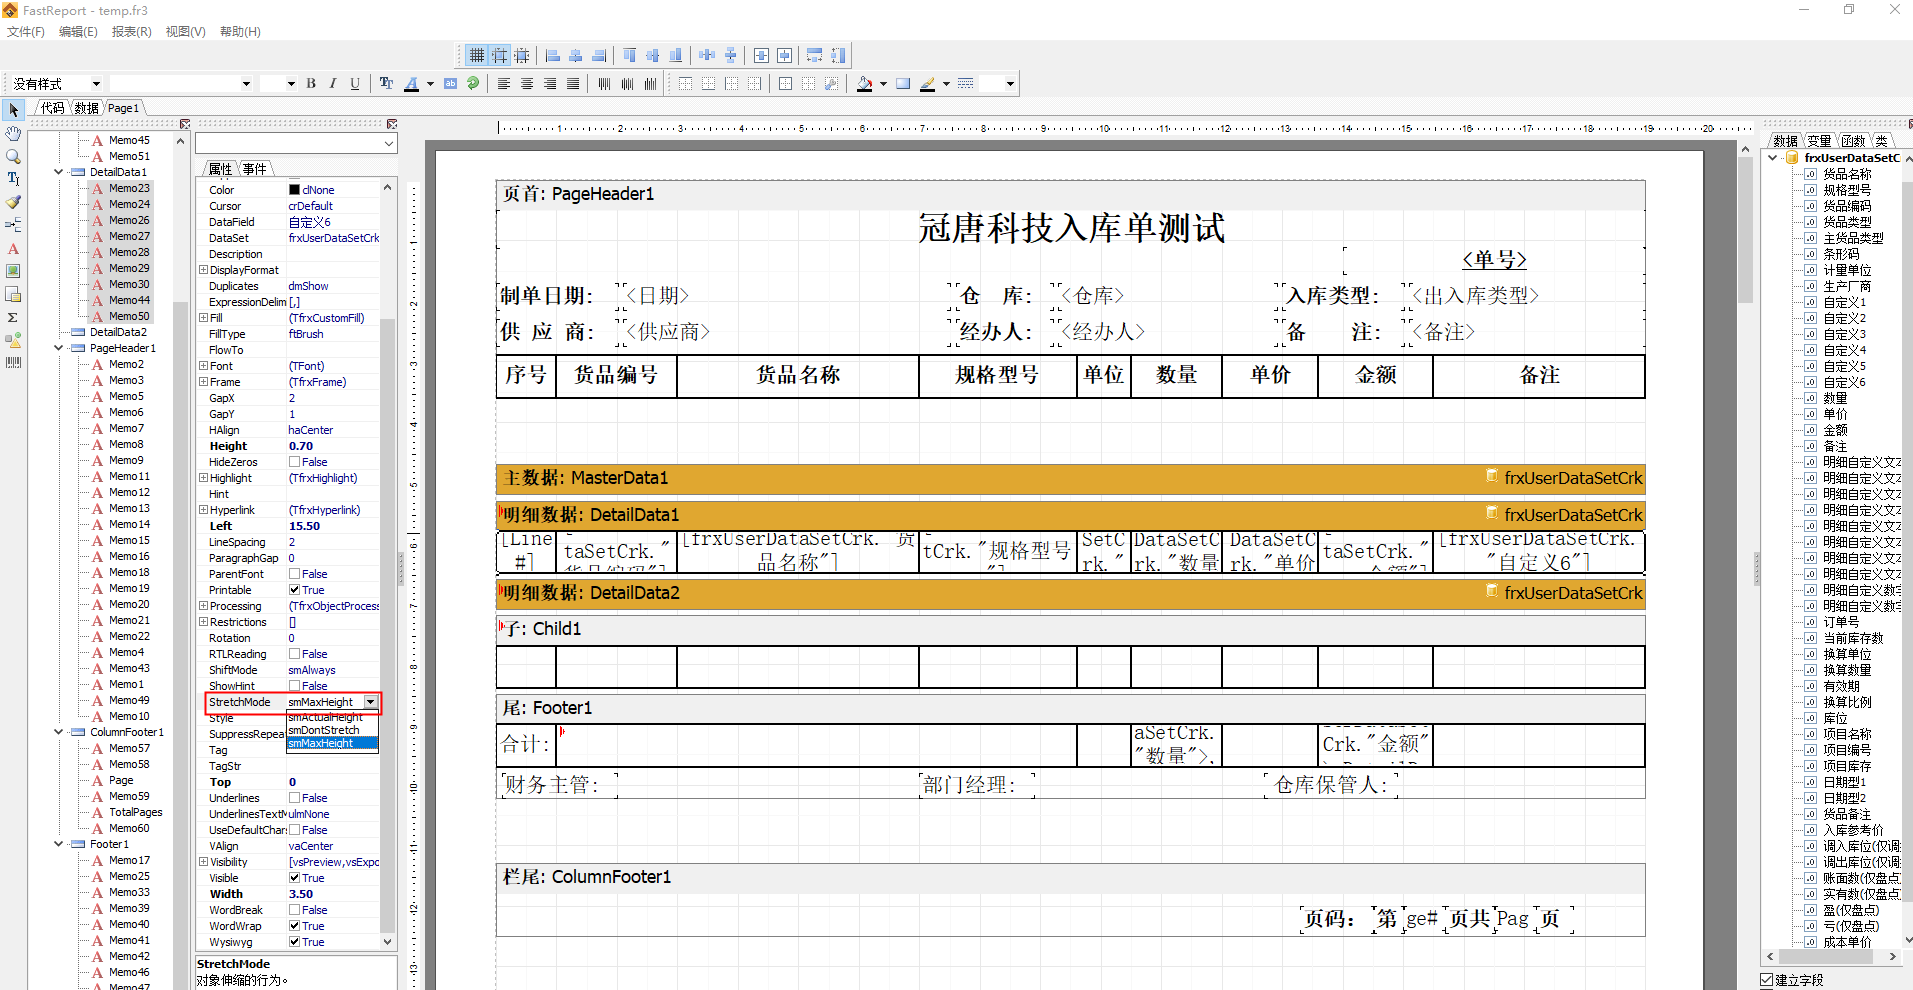Collapse DetailData1 tree node
1913x990 pixels.
pos(58,172)
